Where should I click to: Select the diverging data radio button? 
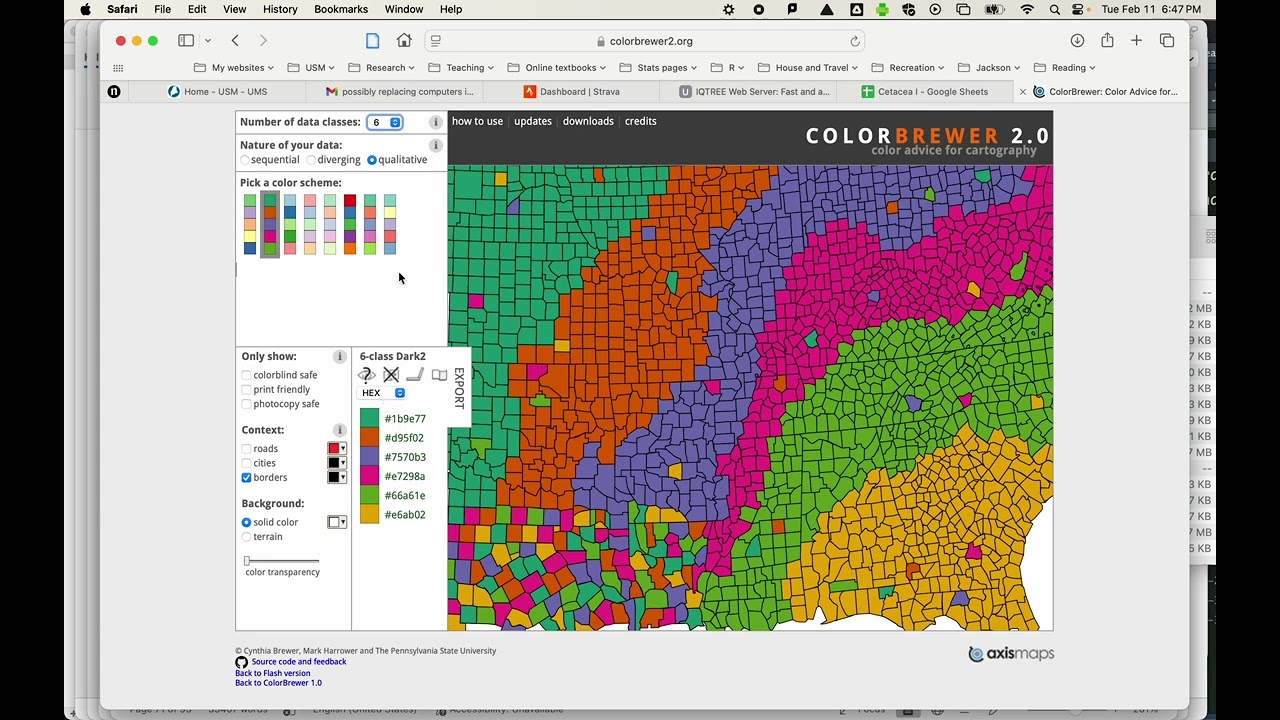pos(311,160)
